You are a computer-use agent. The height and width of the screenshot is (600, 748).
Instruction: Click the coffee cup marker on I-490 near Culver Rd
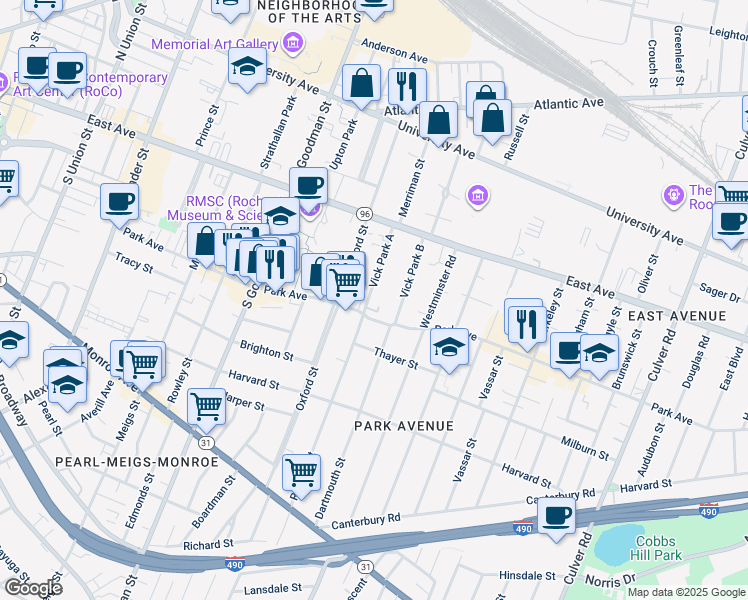click(556, 518)
